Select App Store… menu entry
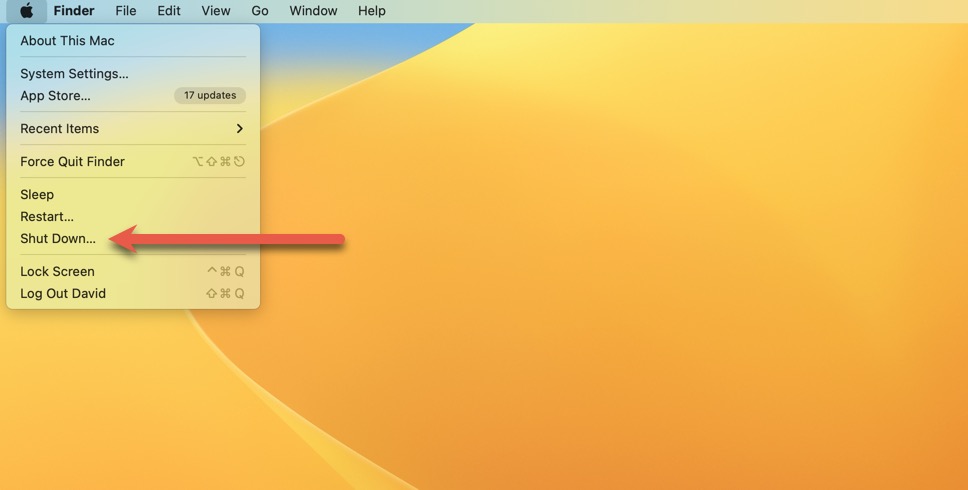Image resolution: width=968 pixels, height=490 pixels. [133, 96]
